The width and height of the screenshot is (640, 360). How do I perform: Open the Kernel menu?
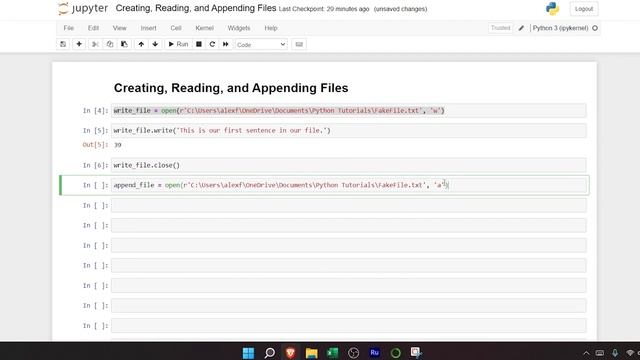click(204, 28)
